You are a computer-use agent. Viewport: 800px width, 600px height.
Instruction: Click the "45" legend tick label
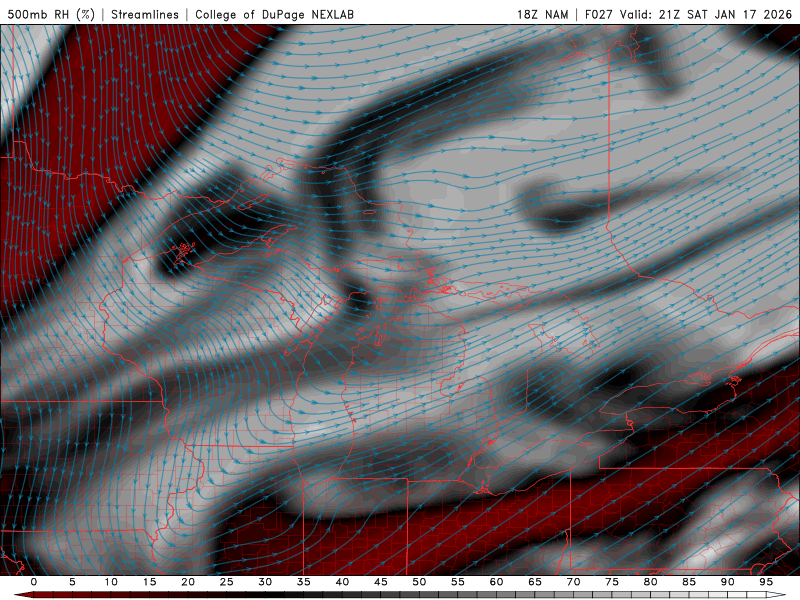(381, 582)
